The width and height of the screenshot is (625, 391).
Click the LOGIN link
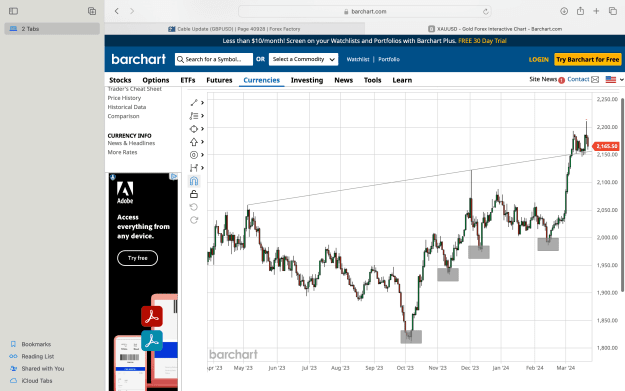click(539, 59)
